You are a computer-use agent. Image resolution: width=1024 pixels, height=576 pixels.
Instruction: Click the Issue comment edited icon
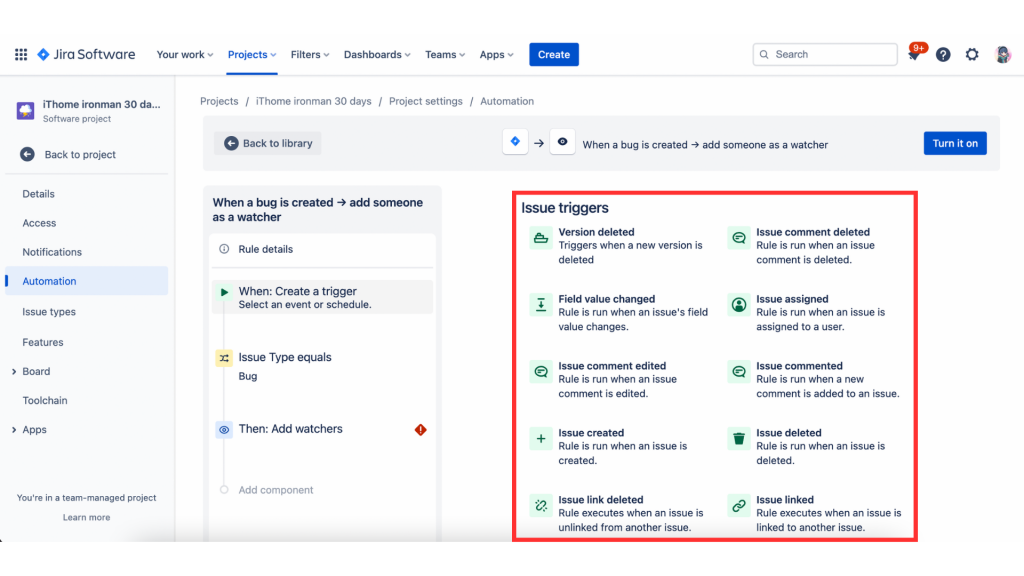pos(541,372)
